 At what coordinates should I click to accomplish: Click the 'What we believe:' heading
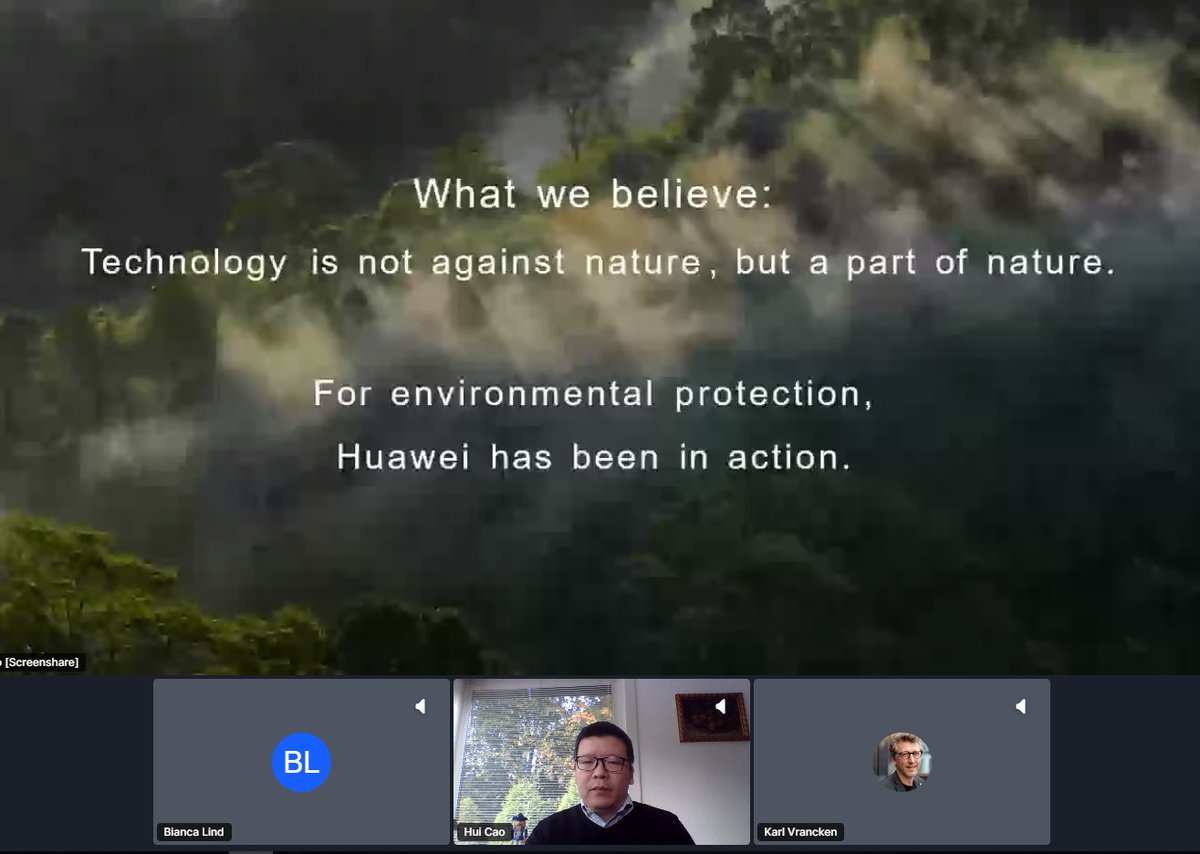tap(594, 194)
